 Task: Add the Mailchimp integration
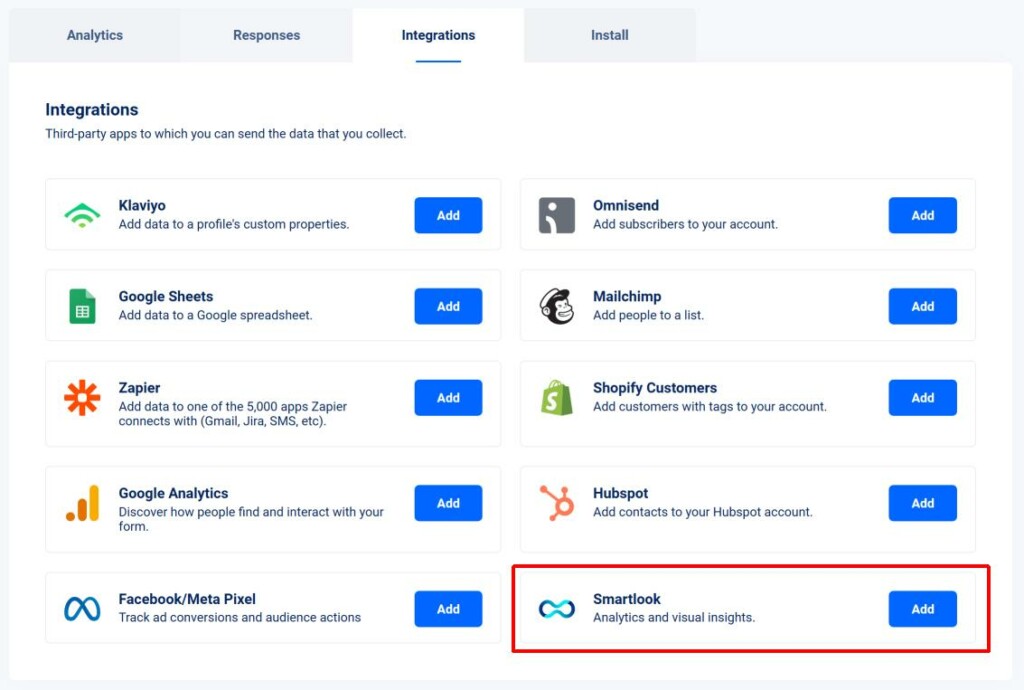[922, 306]
